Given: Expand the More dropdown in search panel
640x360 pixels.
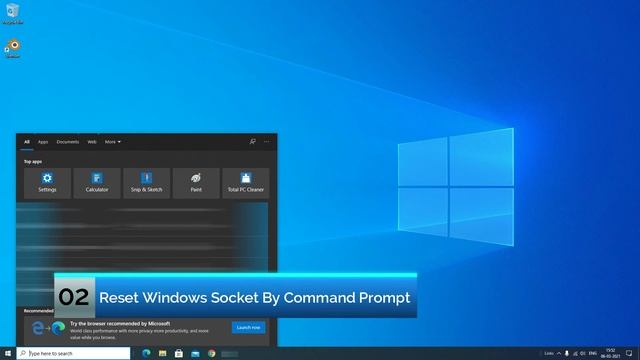Looking at the screenshot, I should coord(113,142).
